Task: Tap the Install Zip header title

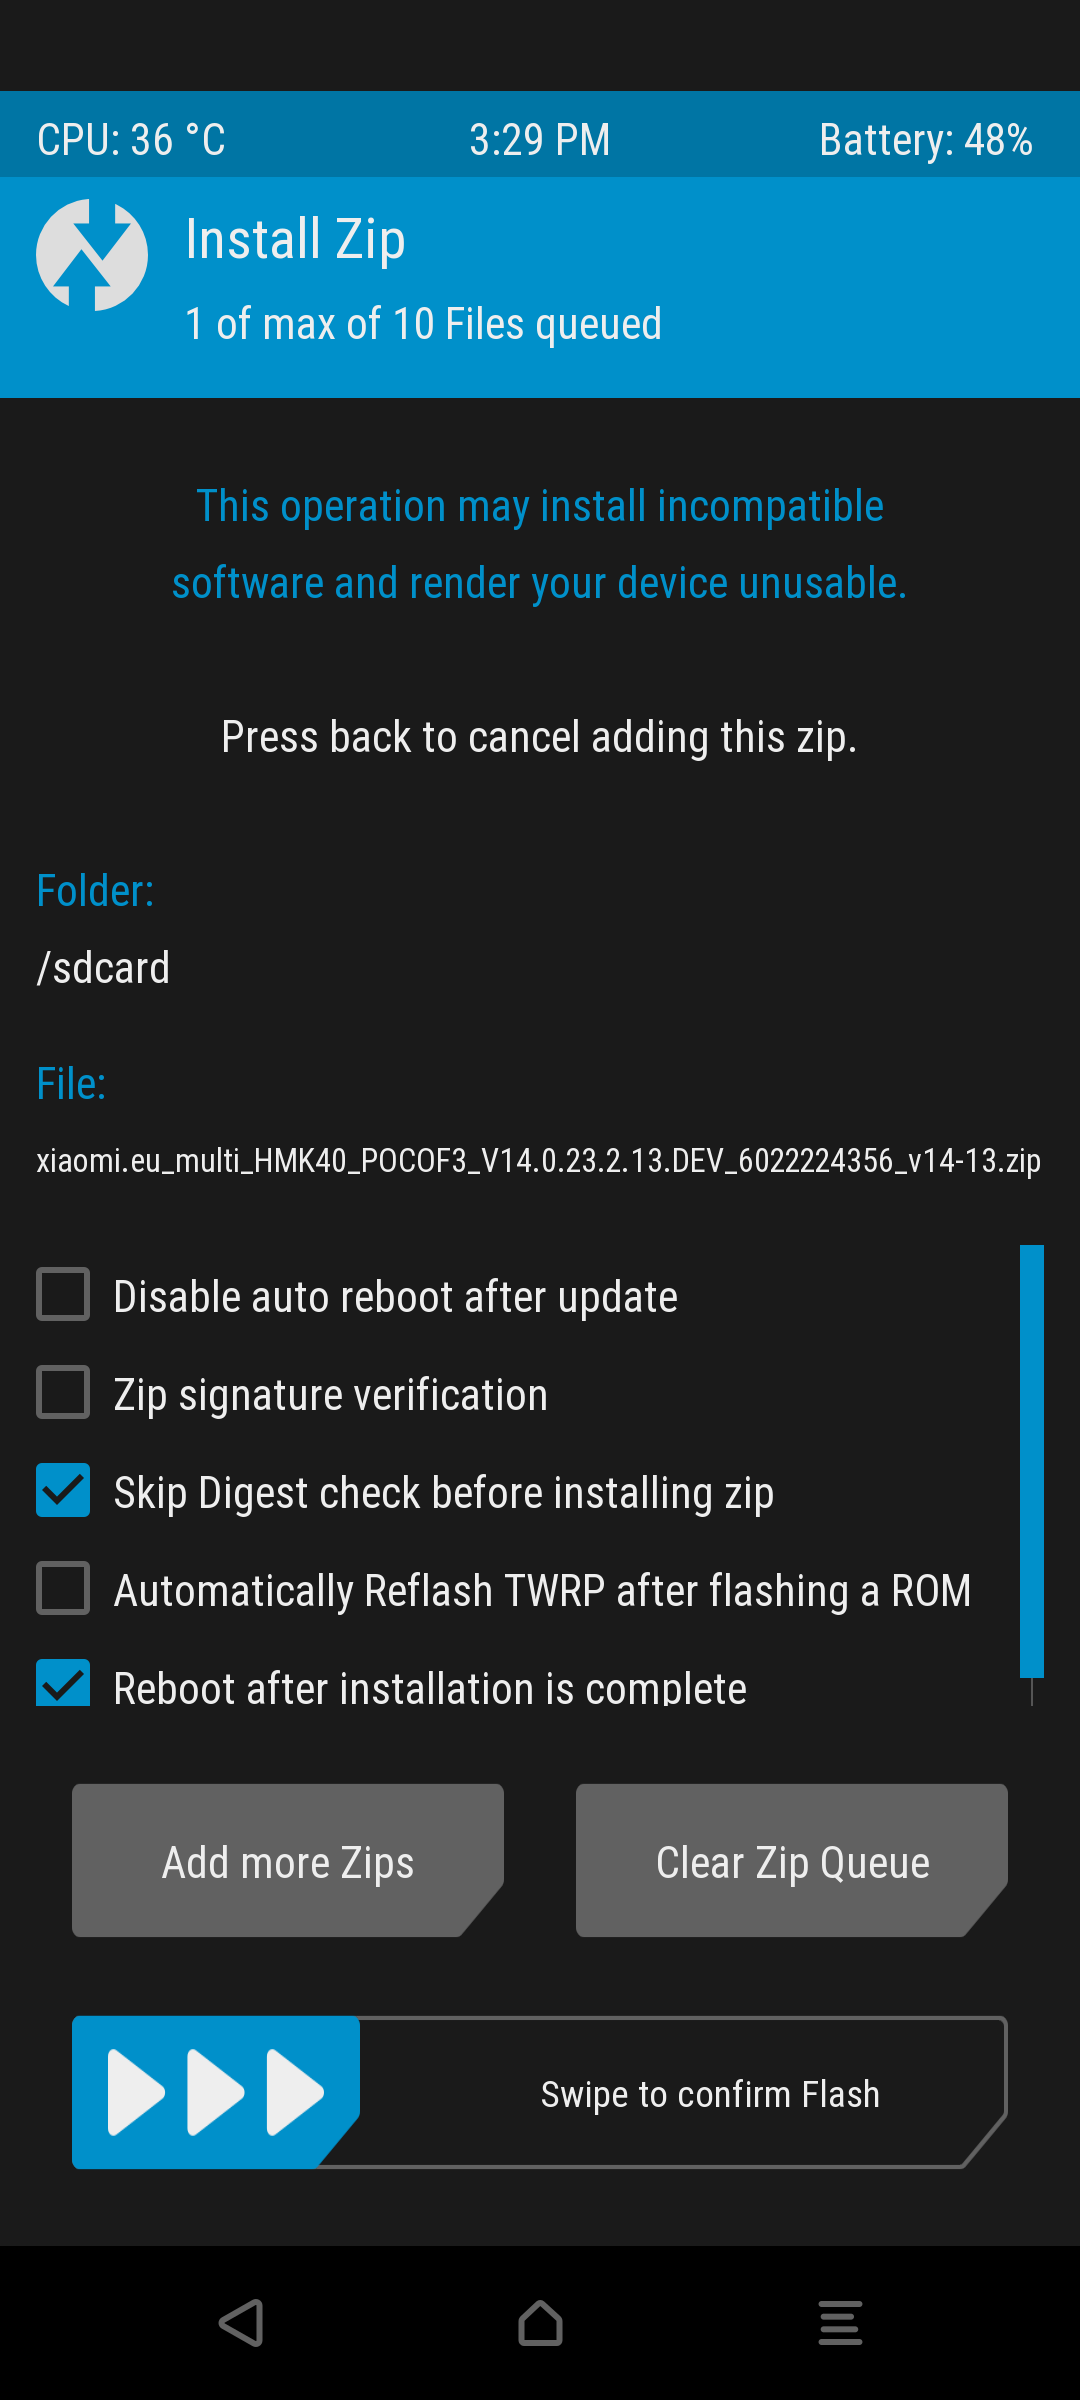Action: [x=295, y=240]
